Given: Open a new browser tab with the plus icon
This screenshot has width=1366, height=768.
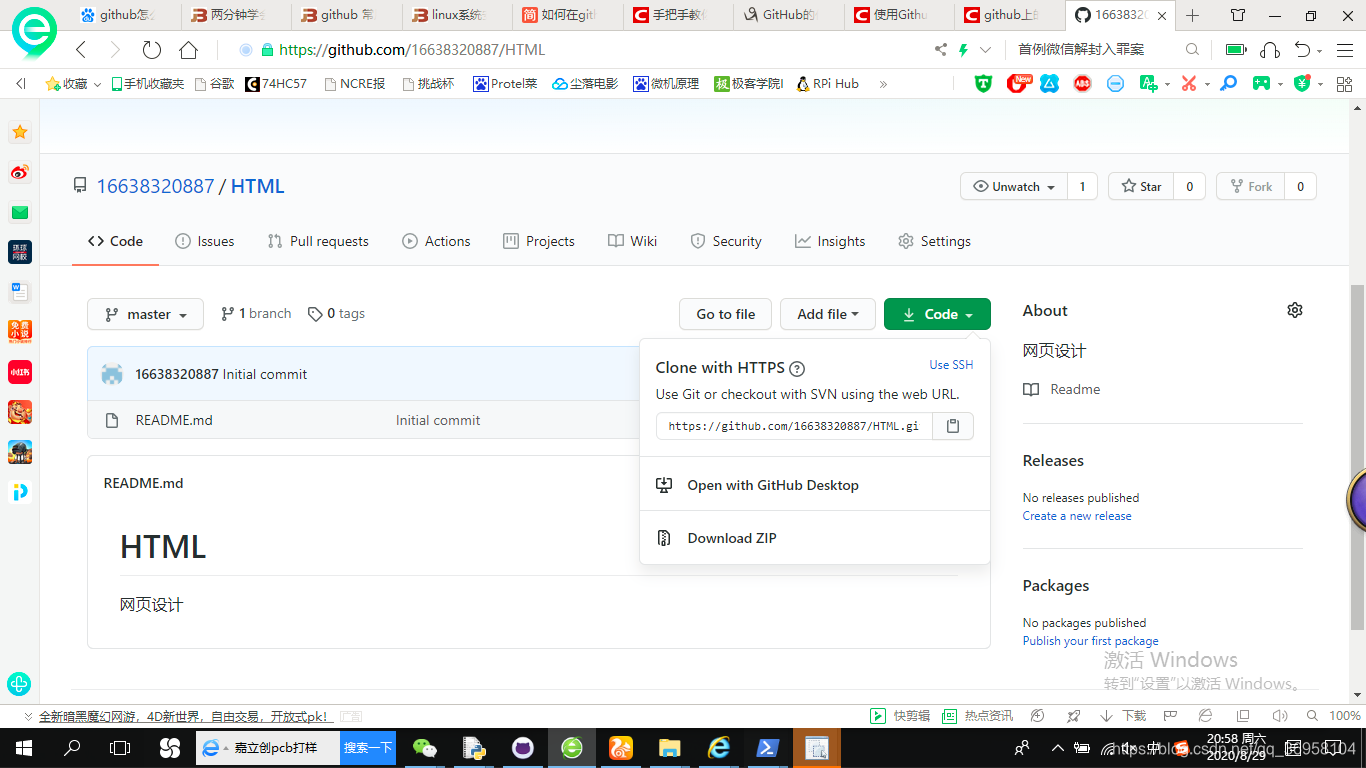Looking at the screenshot, I should tap(1192, 15).
